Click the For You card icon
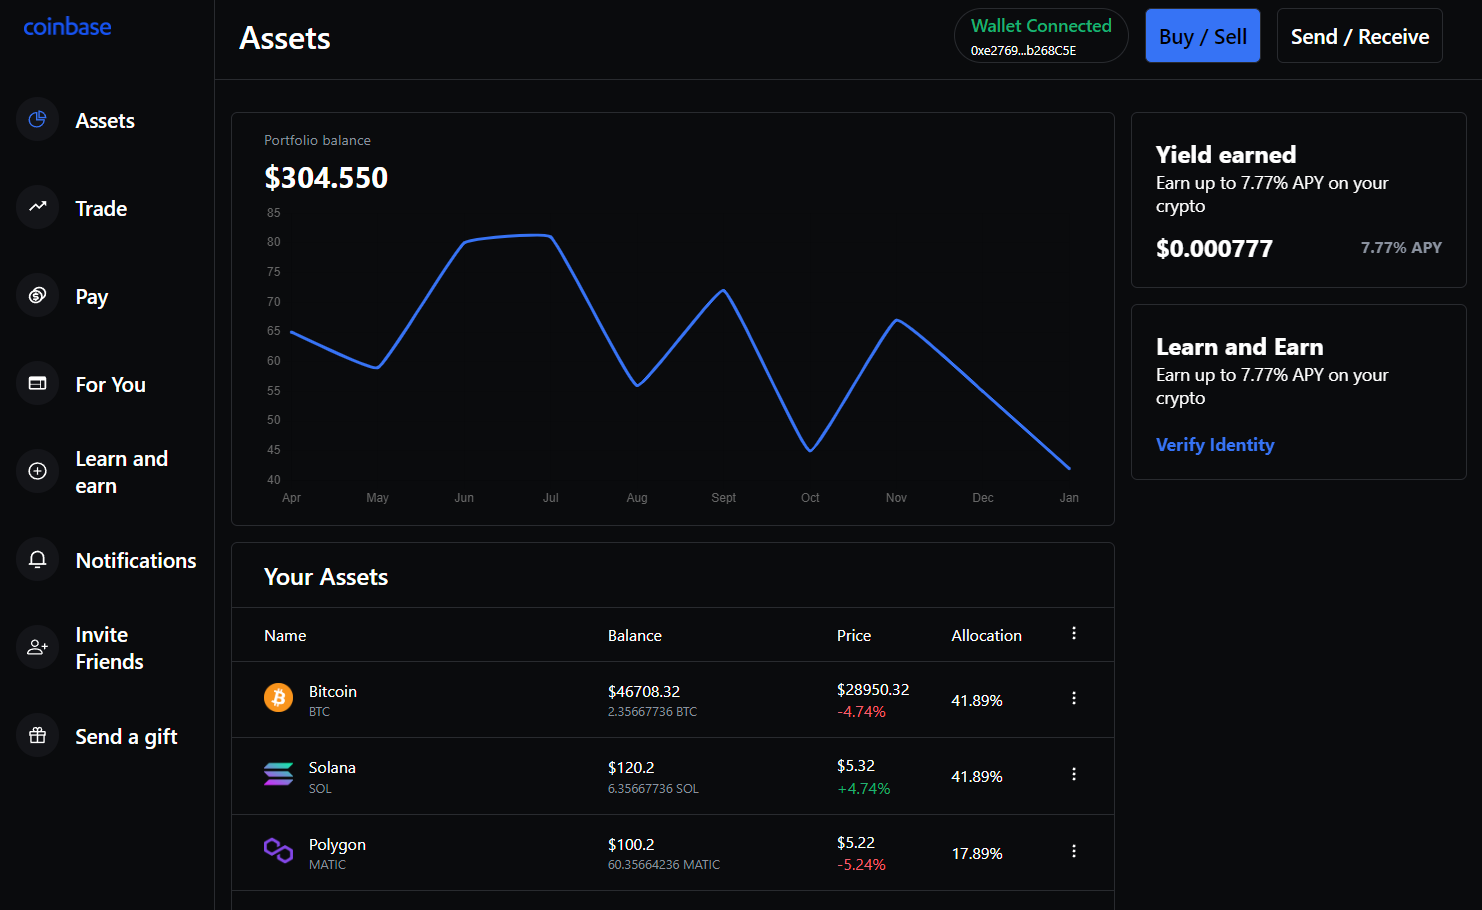 pos(38,383)
